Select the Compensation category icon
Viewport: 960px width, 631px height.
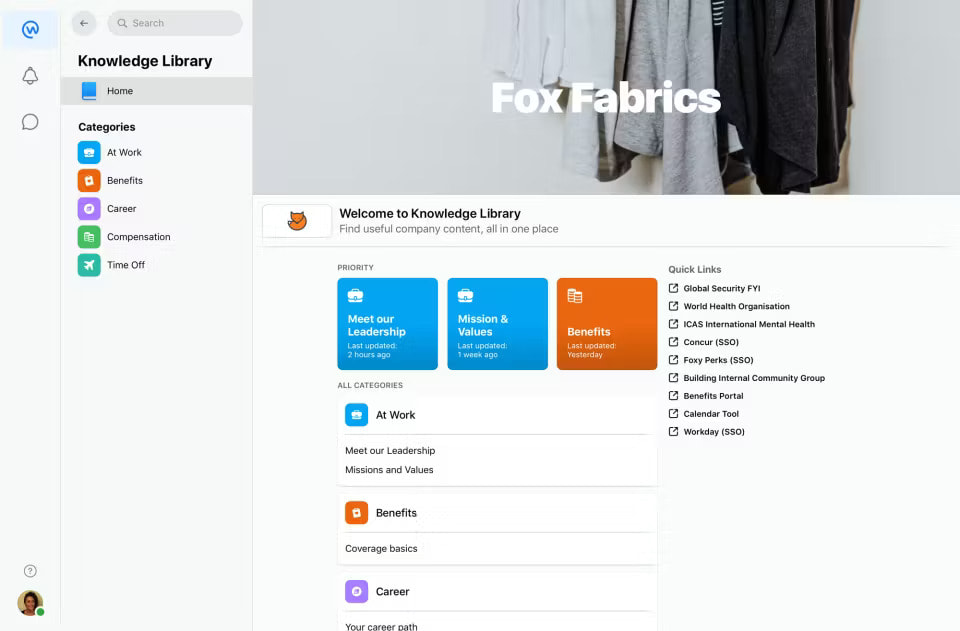click(x=88, y=236)
